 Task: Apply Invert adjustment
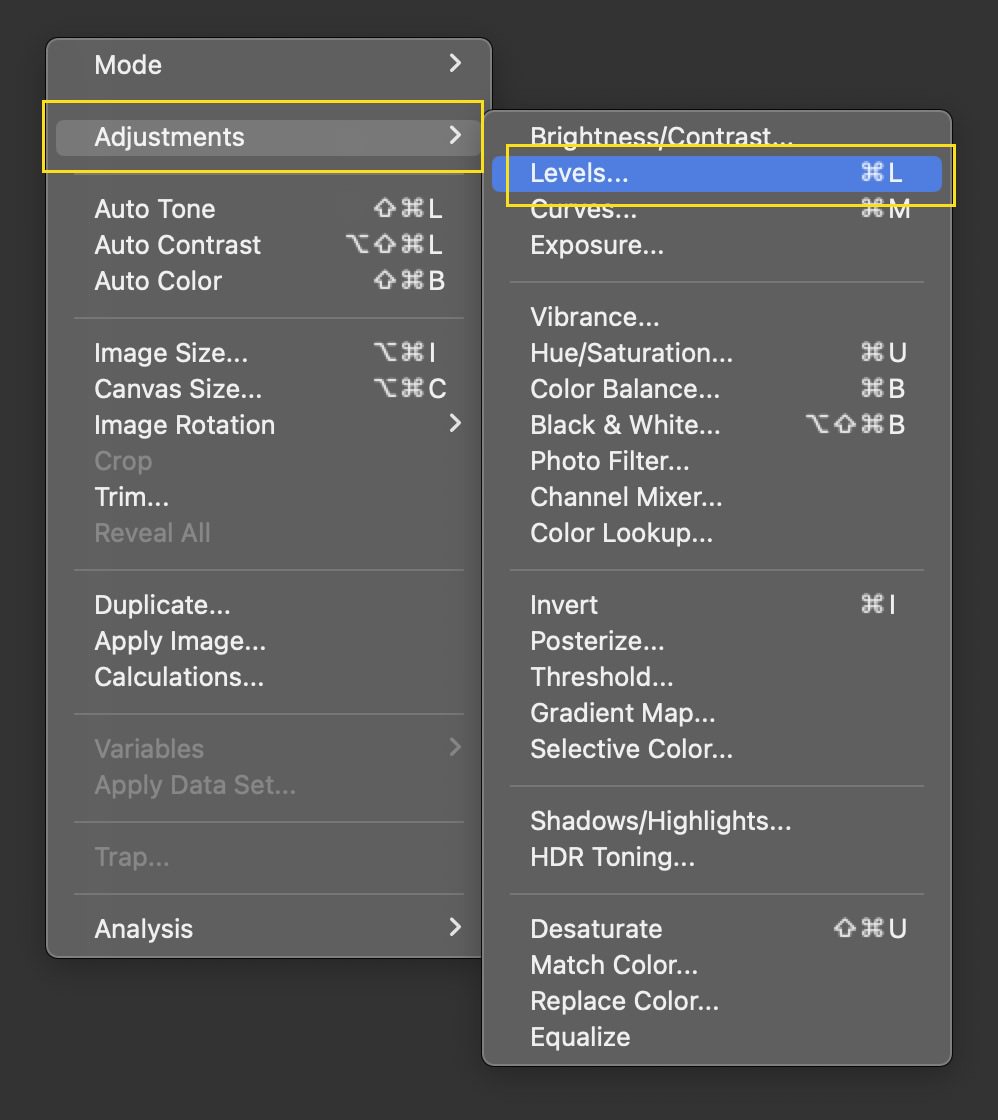(x=564, y=605)
